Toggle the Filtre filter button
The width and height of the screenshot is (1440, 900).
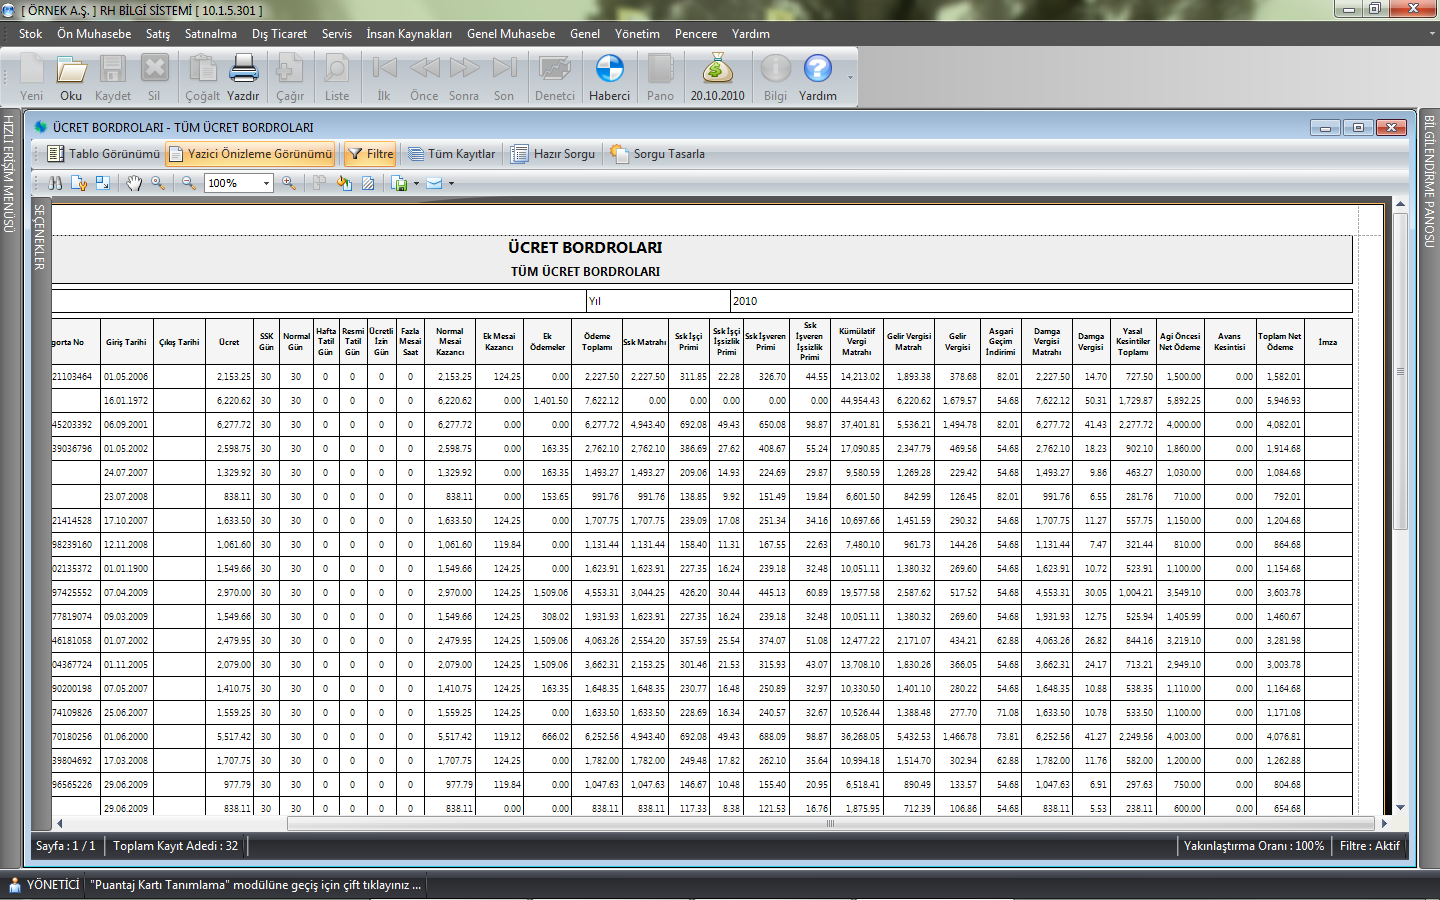(x=369, y=154)
